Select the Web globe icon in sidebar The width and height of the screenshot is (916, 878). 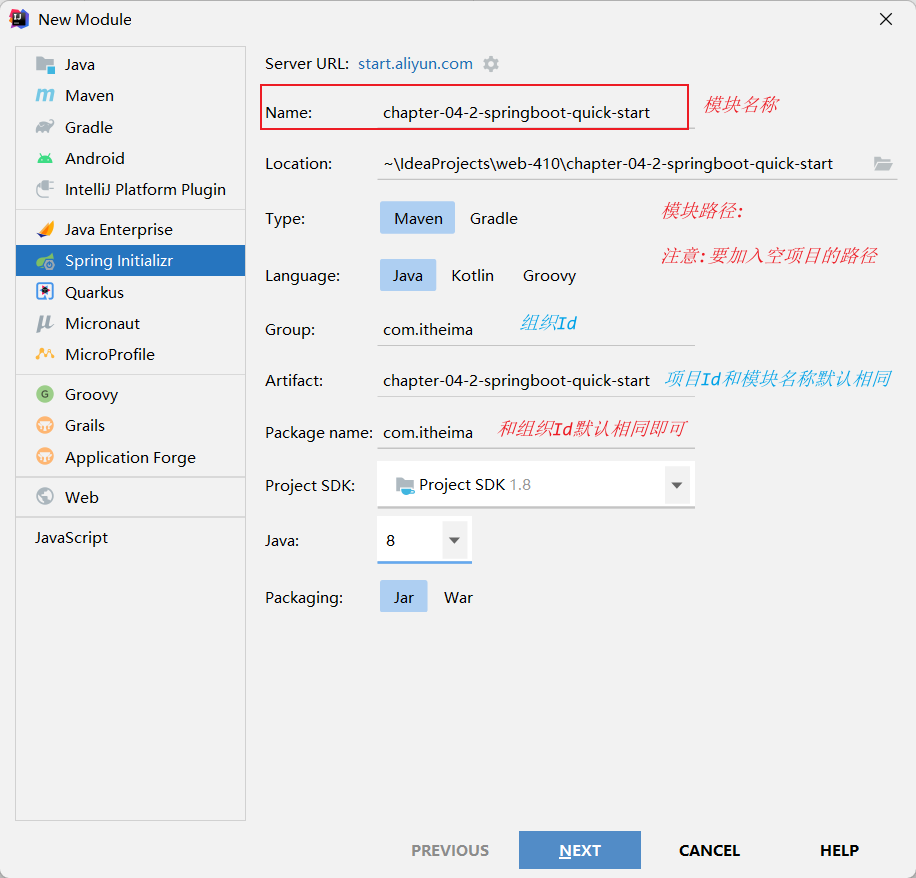coord(45,497)
